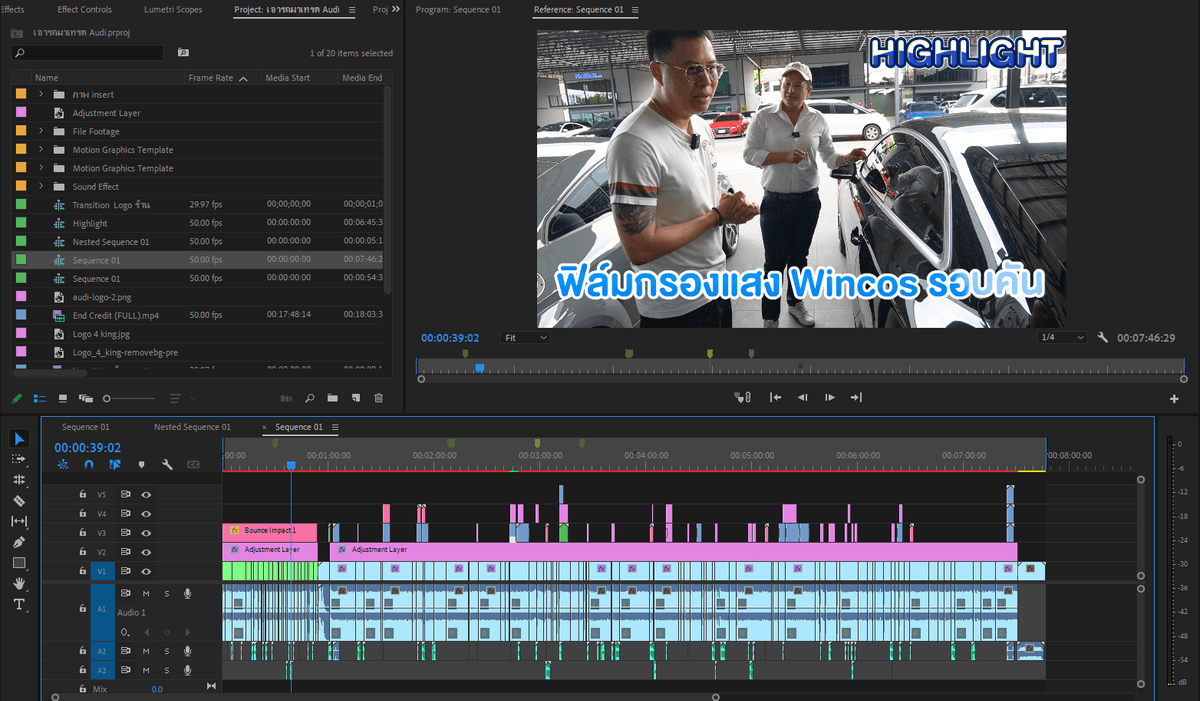1200x701 pixels.
Task: Hide track V5 with its eye icon
Action: click(x=146, y=495)
